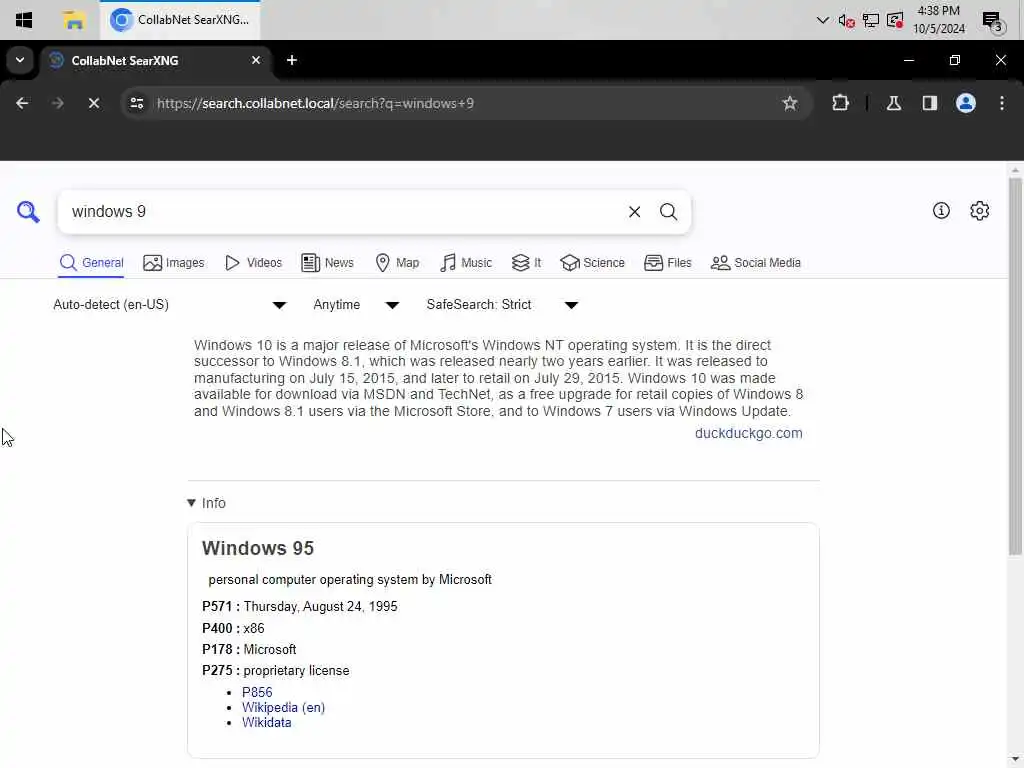Viewport: 1024px width, 768px height.
Task: Open the Anytime time range dropdown
Action: click(356, 305)
